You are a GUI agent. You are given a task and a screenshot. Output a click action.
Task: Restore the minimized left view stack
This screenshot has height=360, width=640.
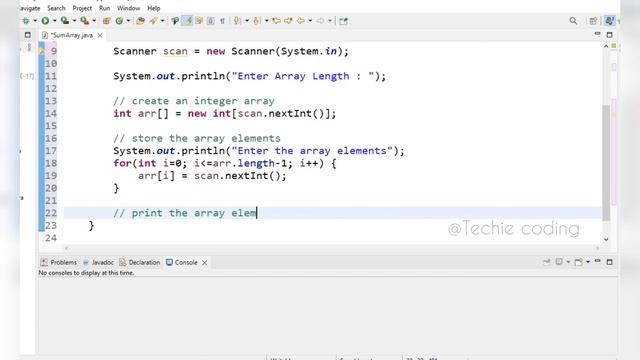(x=27, y=35)
